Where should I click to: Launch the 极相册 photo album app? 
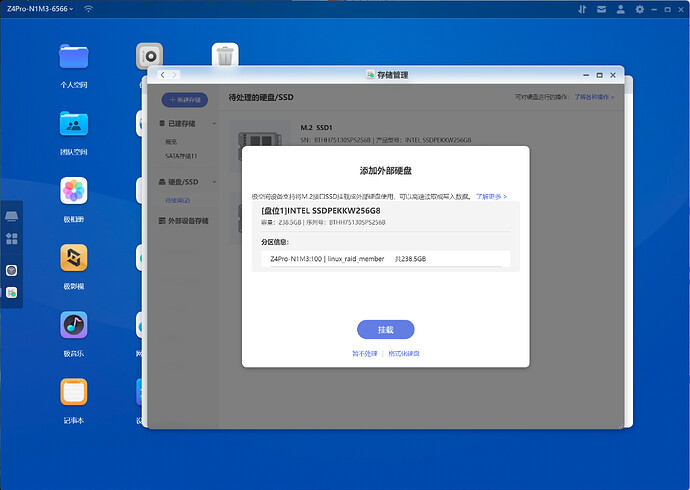click(x=74, y=191)
